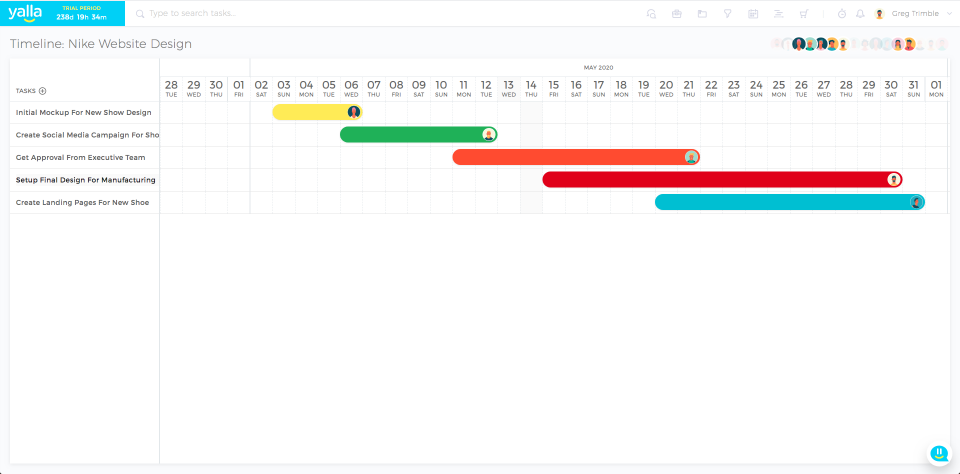Open task 'Create Landing Pages For New Shoe'
Viewport: 960px width, 474px height.
tap(82, 202)
